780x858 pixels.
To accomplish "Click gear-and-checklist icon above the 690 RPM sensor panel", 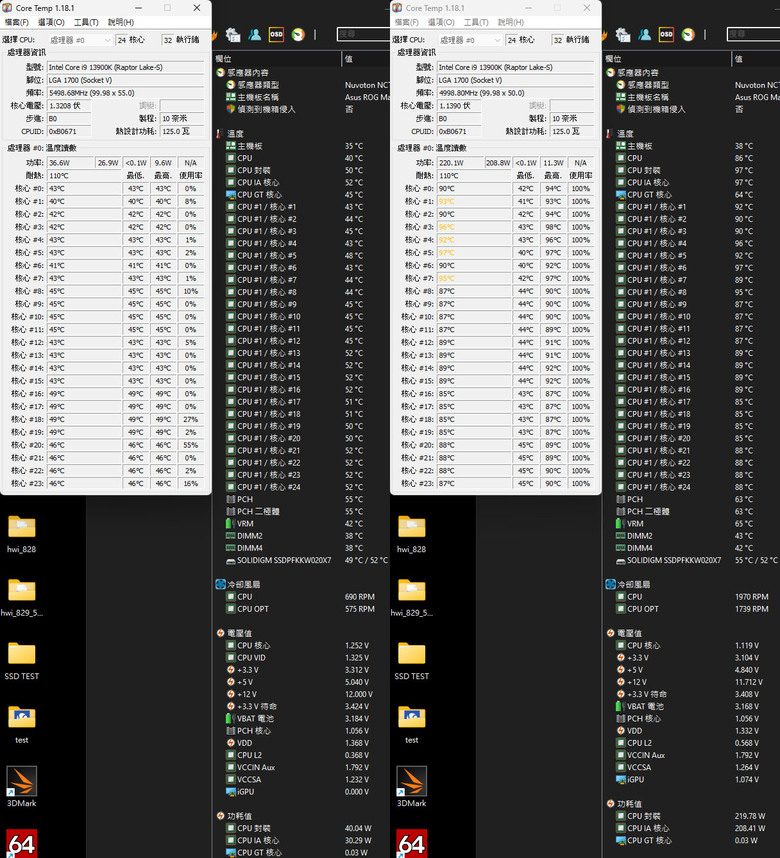I will pyautogui.click(x=233, y=34).
